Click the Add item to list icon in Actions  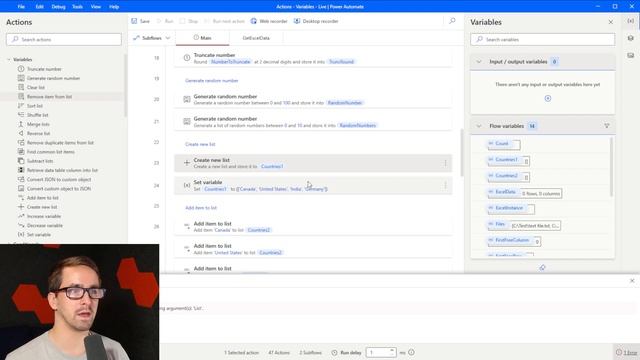point(21,198)
